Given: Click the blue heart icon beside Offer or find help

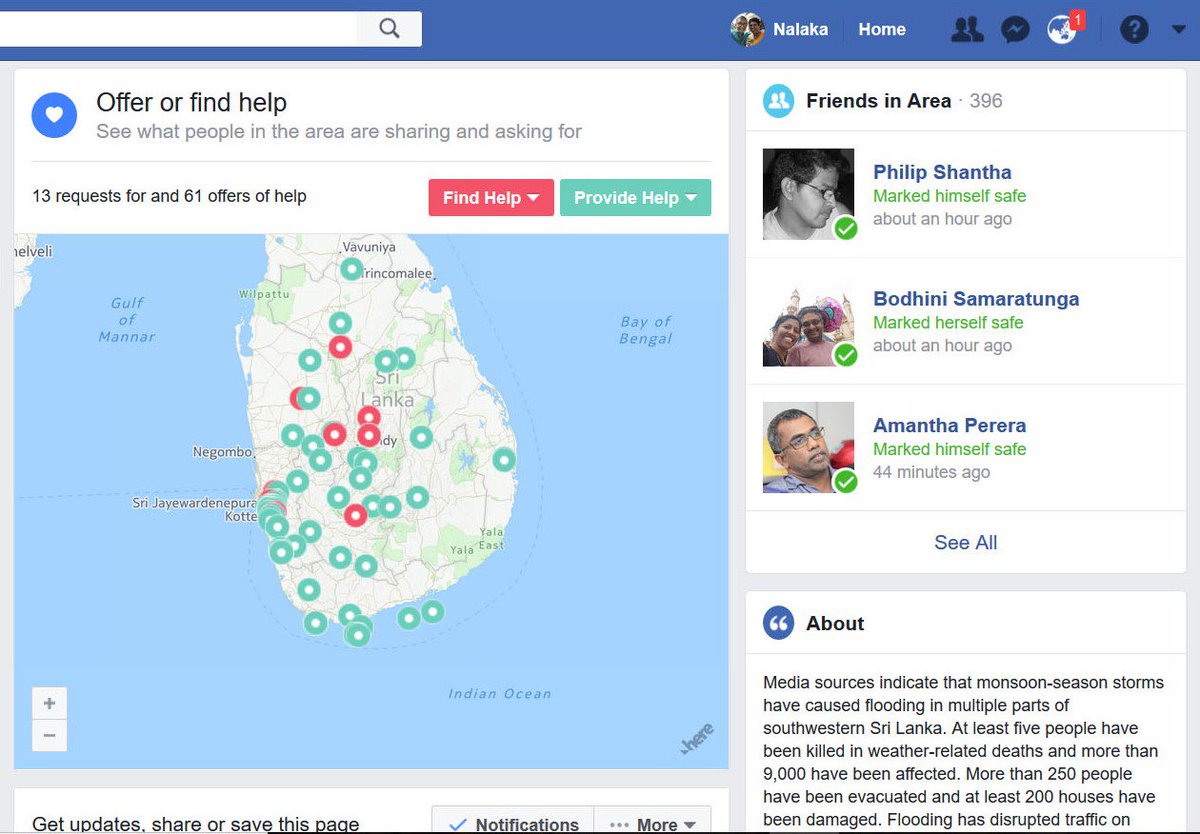Looking at the screenshot, I should [55, 115].
